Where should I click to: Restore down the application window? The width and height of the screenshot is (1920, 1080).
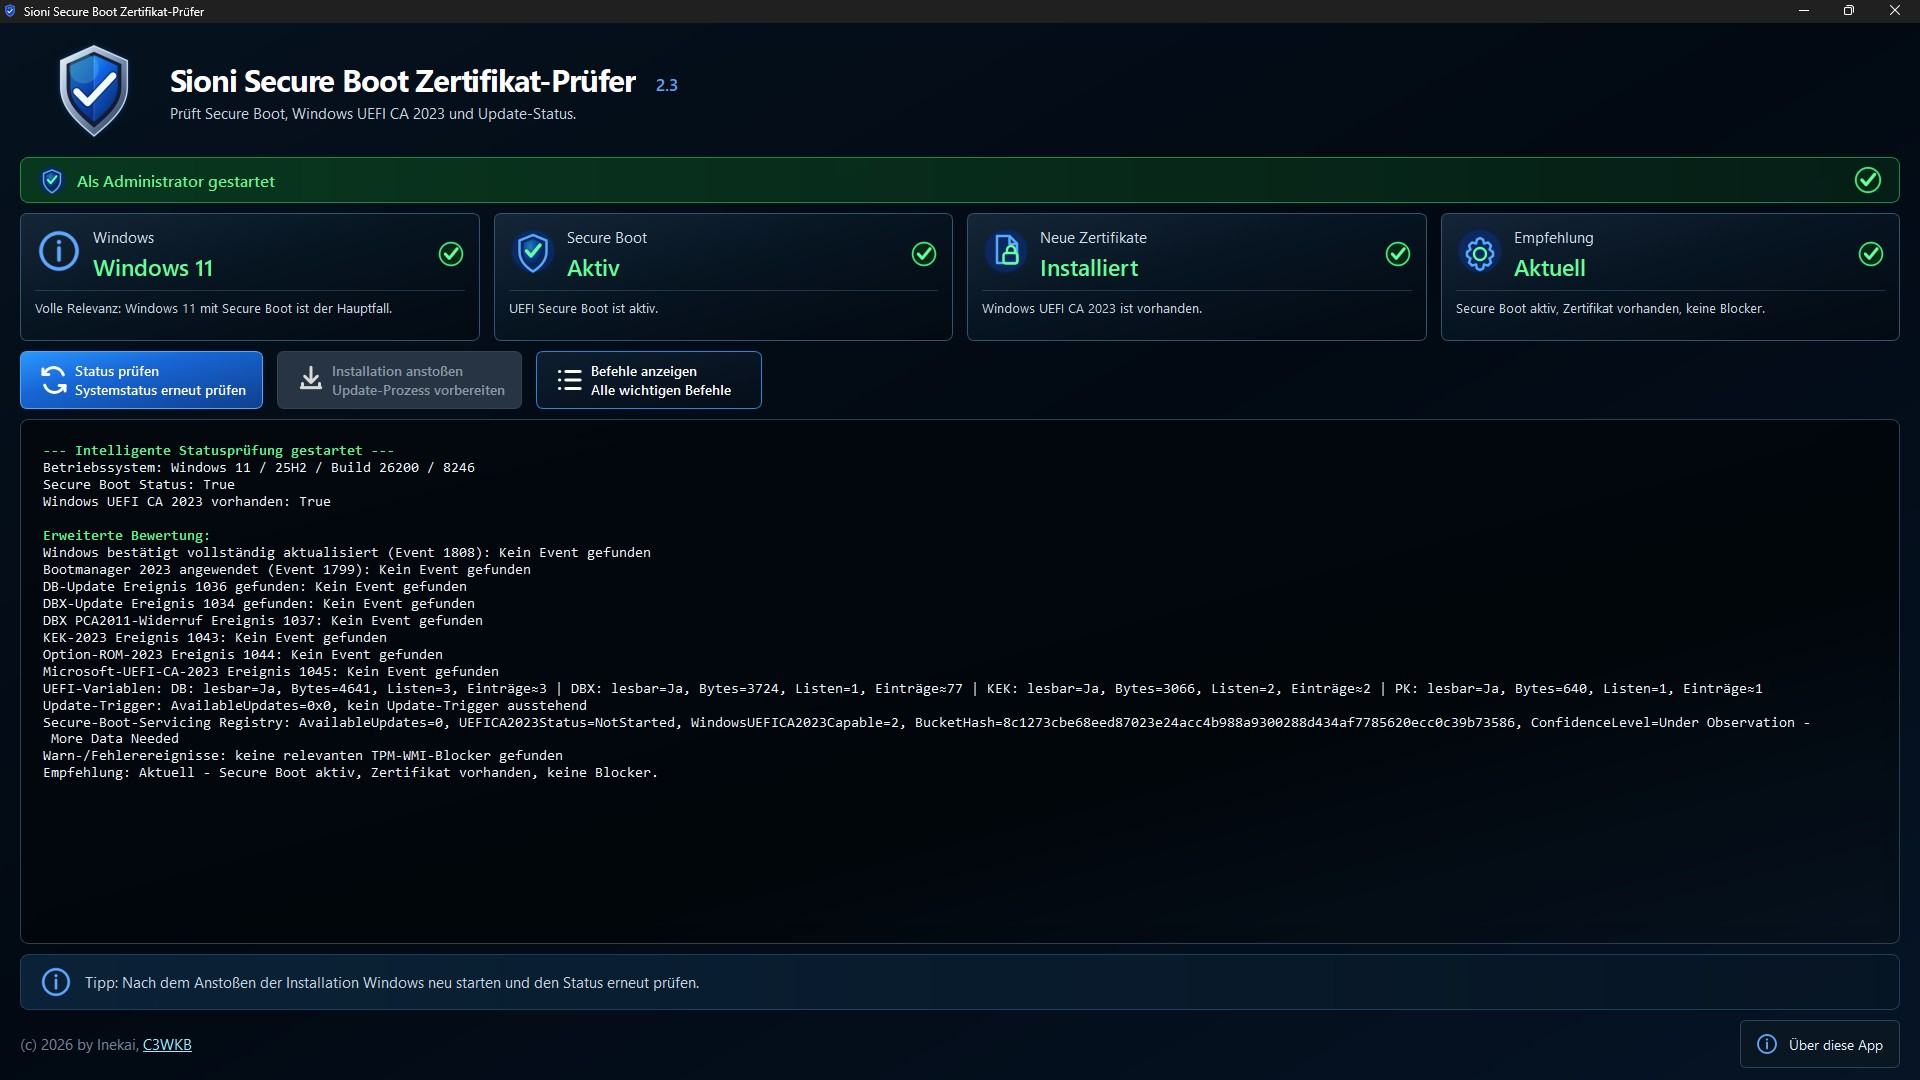pyautogui.click(x=1849, y=11)
